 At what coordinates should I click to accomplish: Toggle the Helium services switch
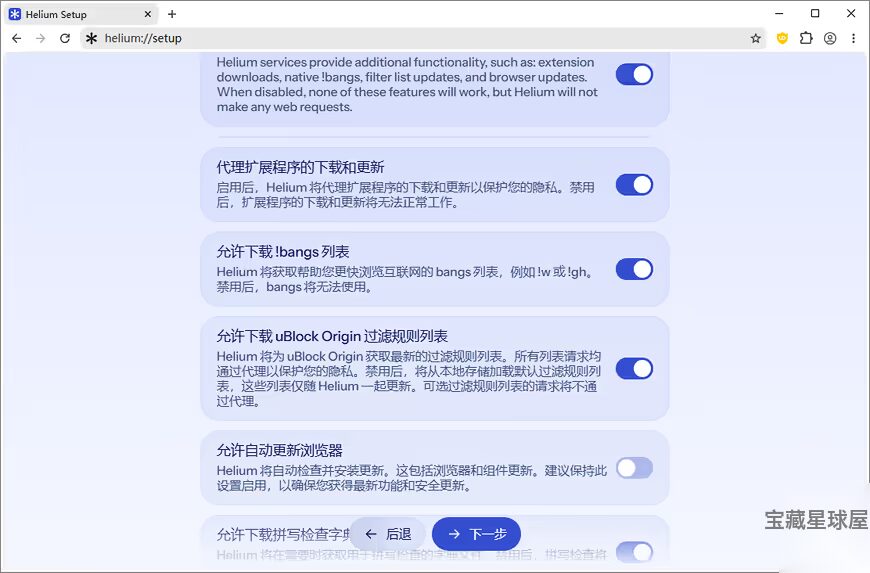pos(634,74)
